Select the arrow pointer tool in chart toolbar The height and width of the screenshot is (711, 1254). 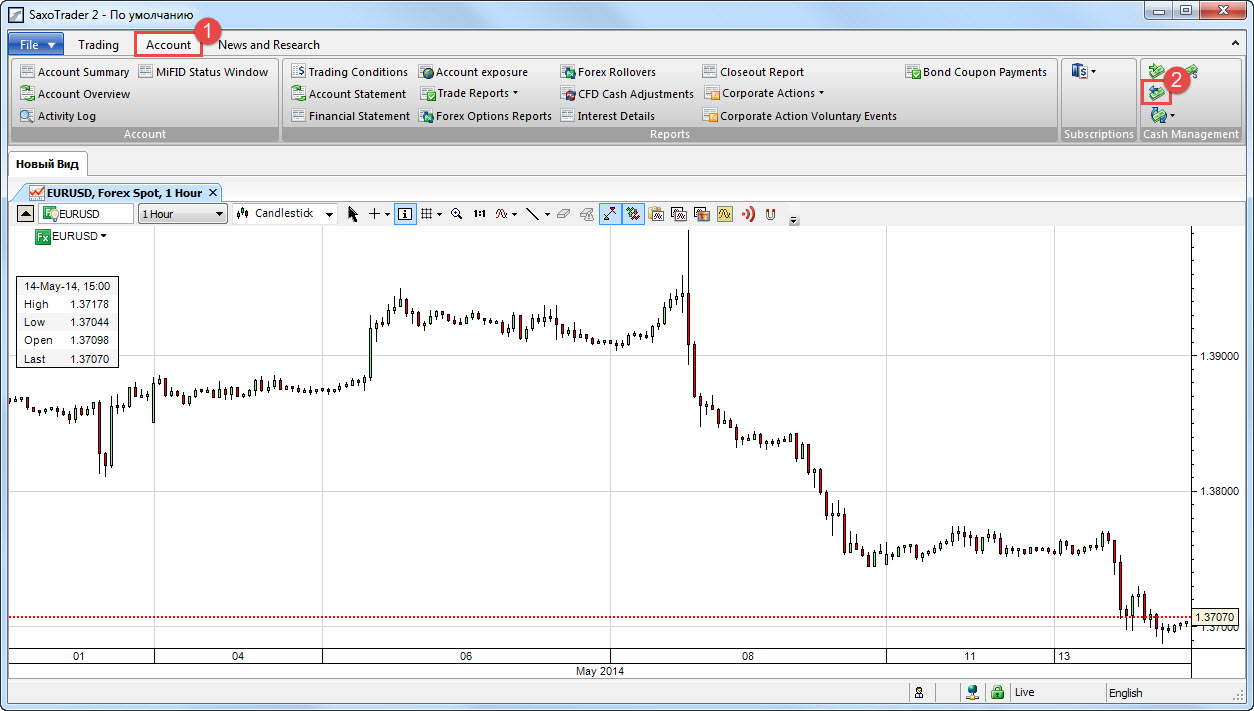coord(352,213)
